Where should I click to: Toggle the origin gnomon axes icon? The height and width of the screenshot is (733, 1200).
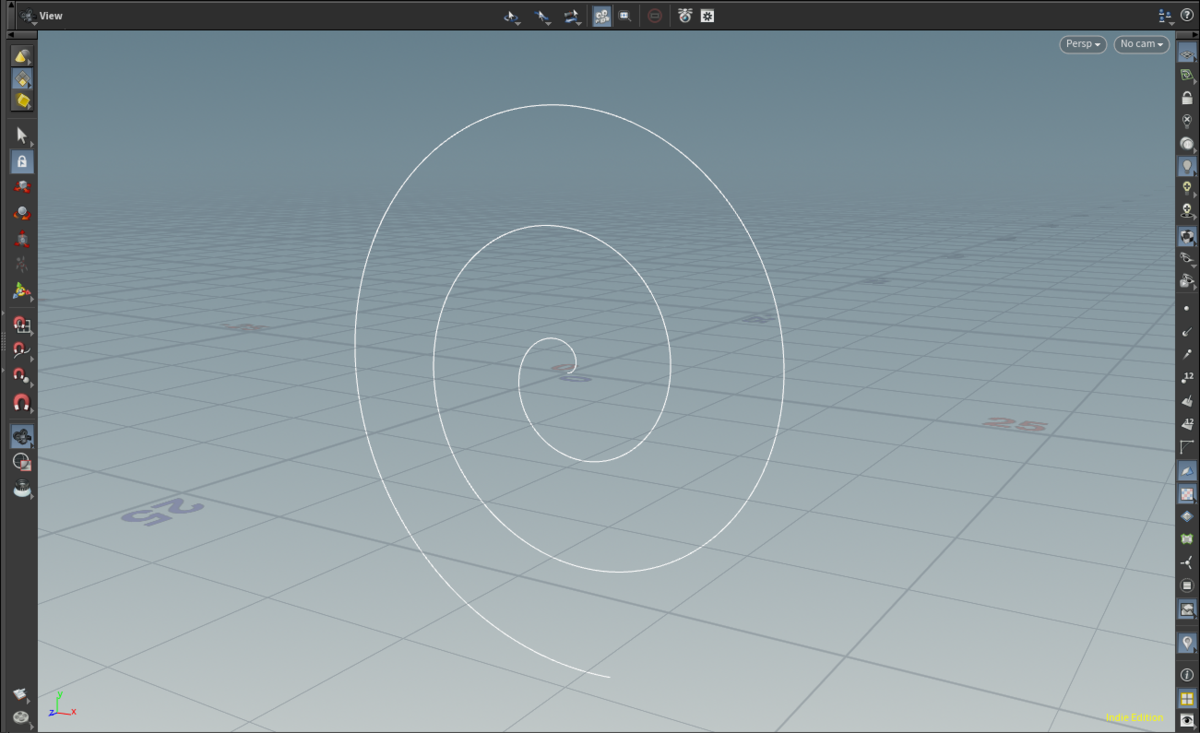pyautogui.click(x=1187, y=563)
